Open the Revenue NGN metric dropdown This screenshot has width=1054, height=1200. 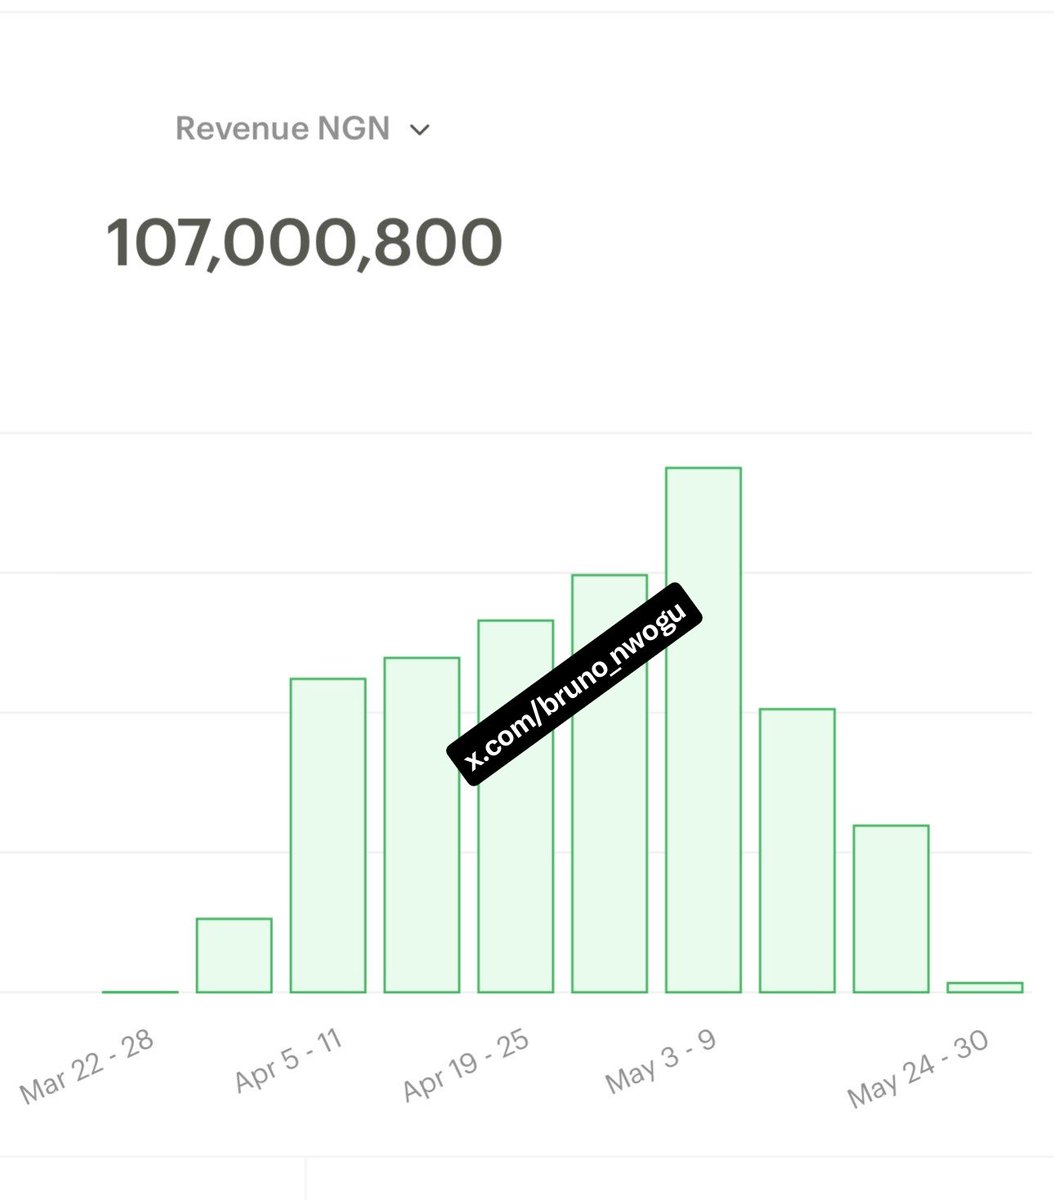coord(302,129)
